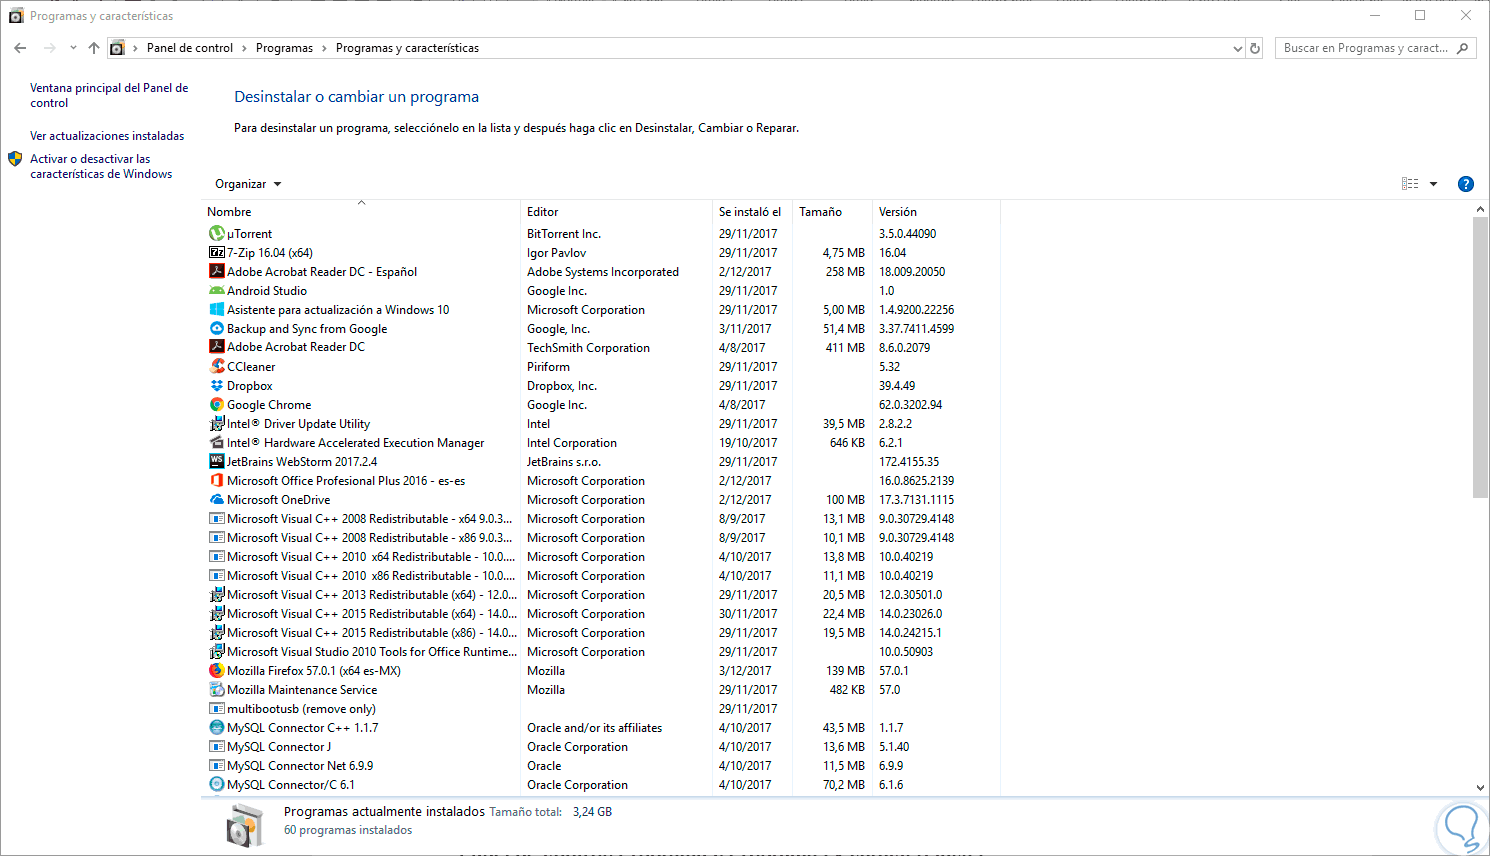Click the Microsoft OneDrive cloud icon
The image size is (1490, 856).
pos(216,500)
